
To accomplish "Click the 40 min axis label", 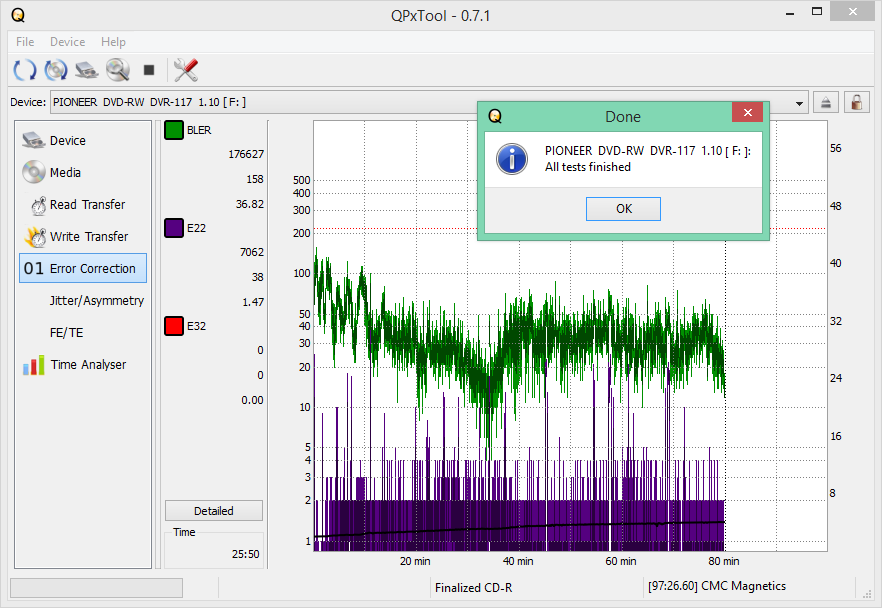I will (518, 561).
